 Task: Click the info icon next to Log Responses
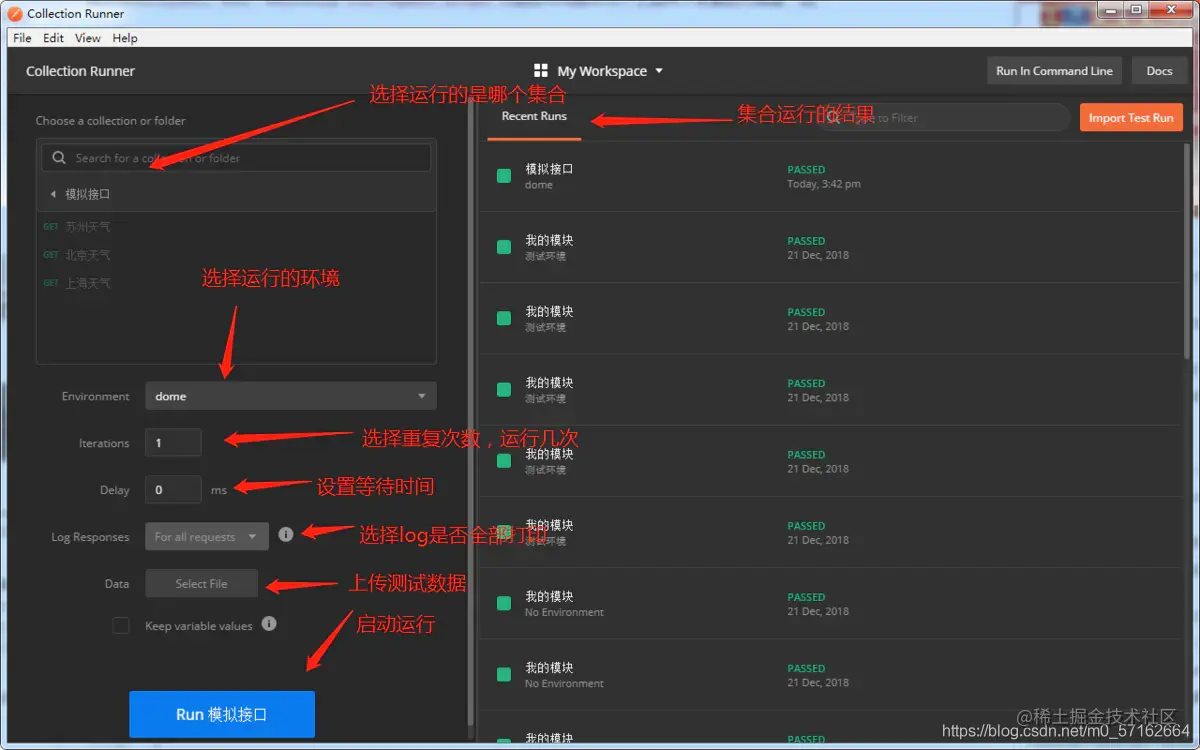(x=286, y=535)
